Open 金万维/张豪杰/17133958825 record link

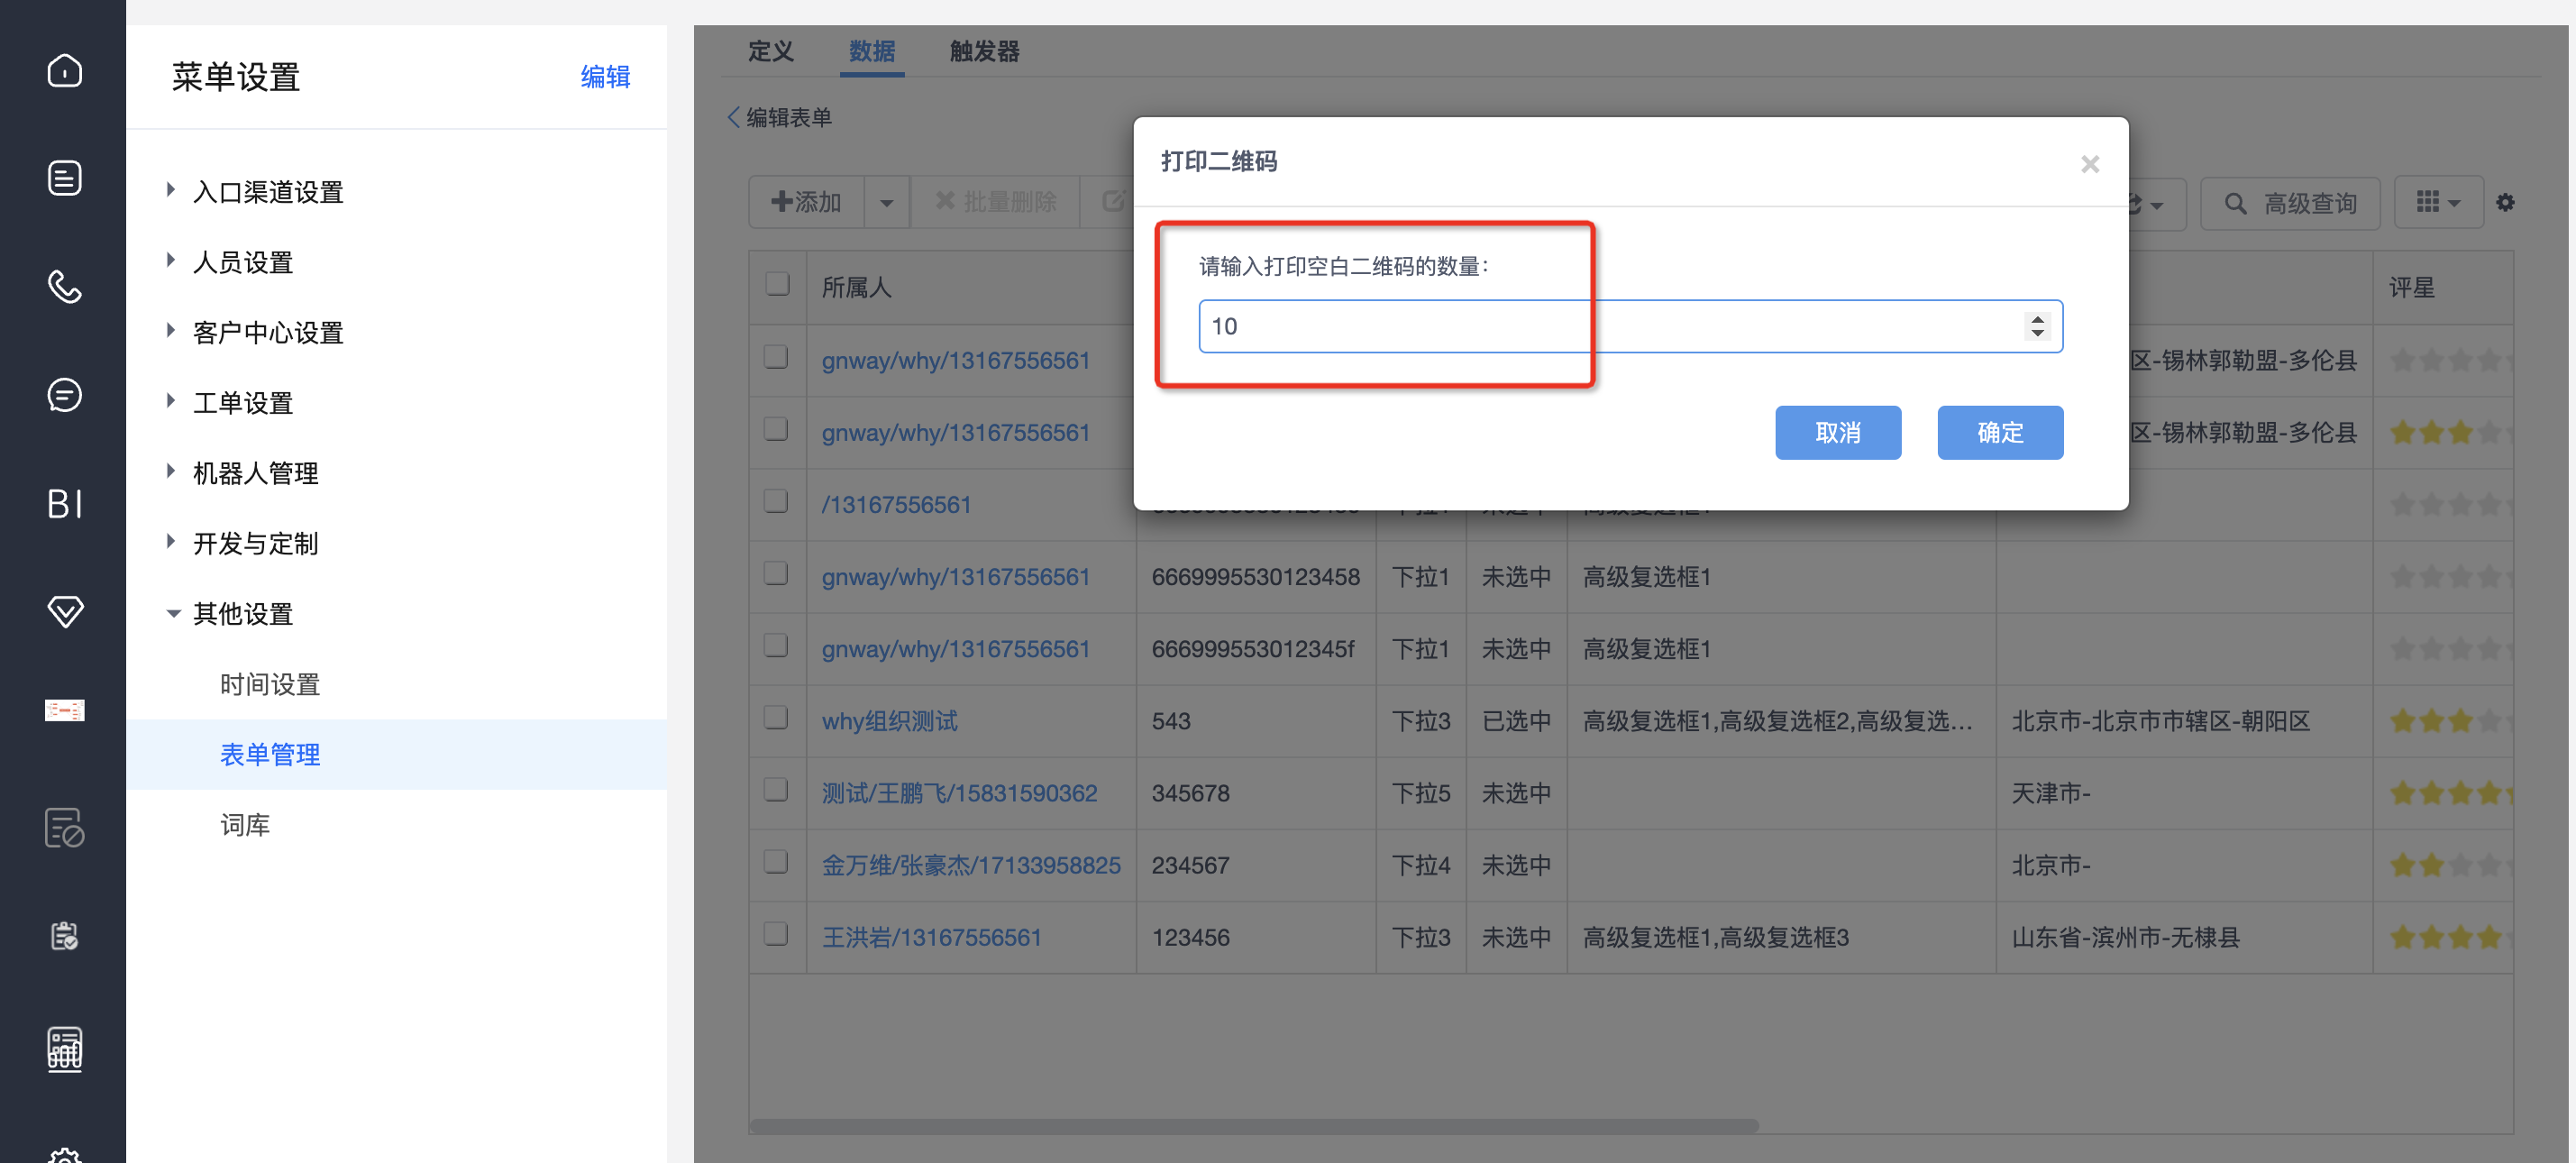pos(970,865)
